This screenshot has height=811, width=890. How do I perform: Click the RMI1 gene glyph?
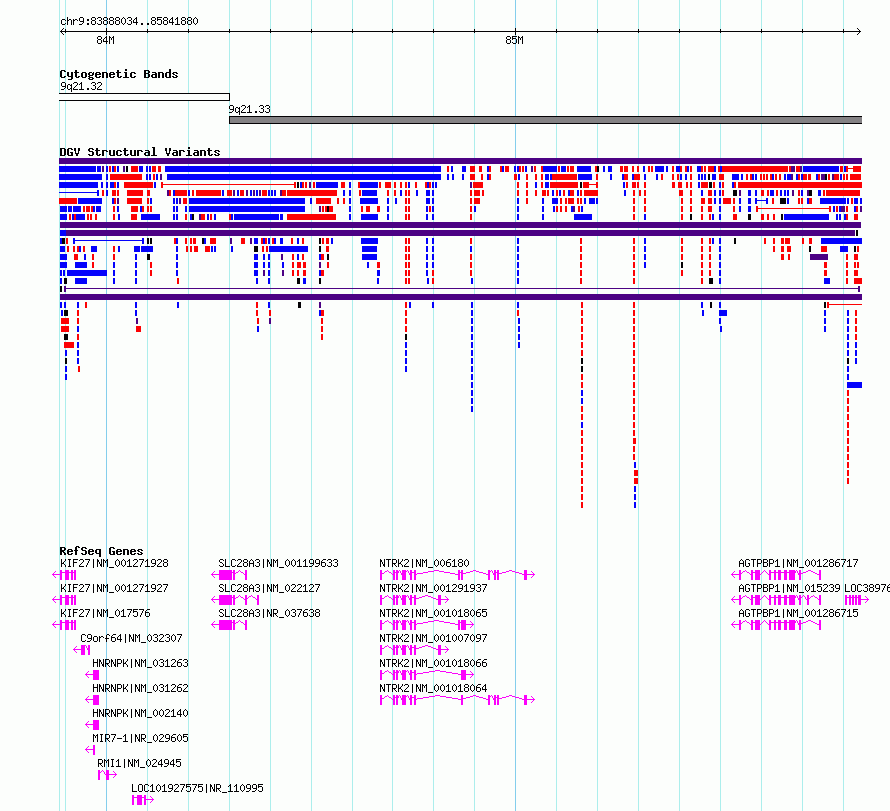(107, 775)
